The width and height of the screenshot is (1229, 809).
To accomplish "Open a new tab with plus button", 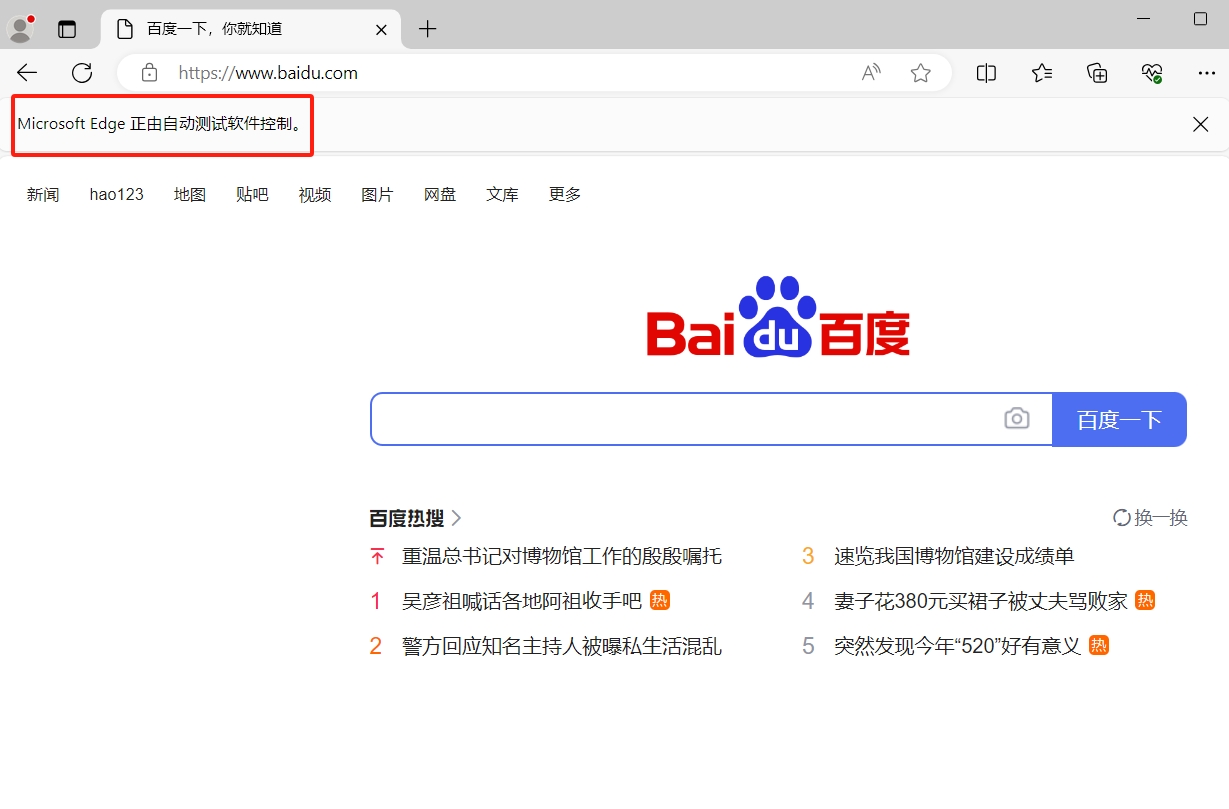I will [428, 29].
